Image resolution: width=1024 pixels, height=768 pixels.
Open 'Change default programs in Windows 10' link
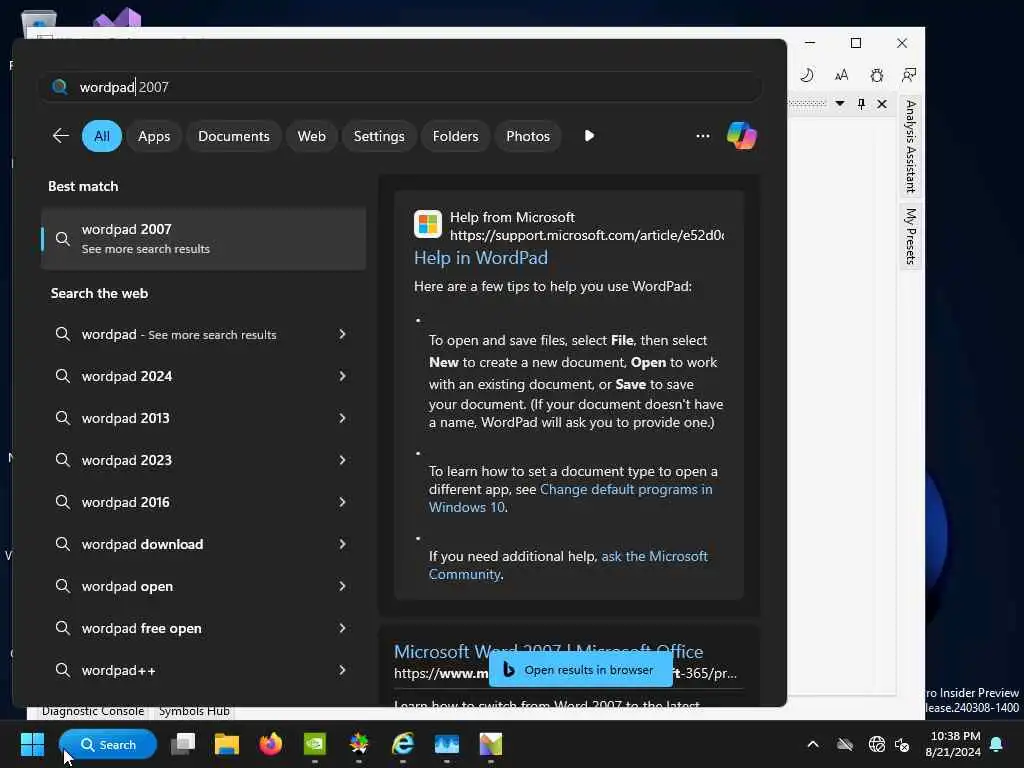[571, 498]
